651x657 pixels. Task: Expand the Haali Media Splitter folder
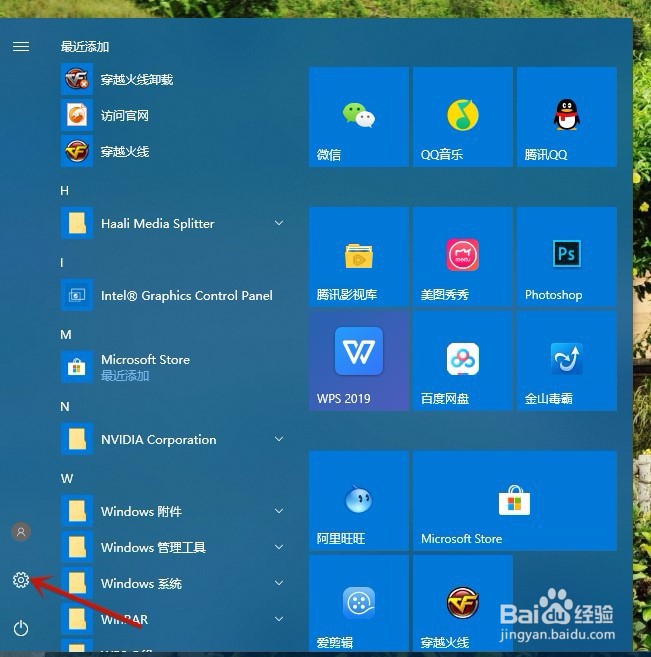(174, 223)
